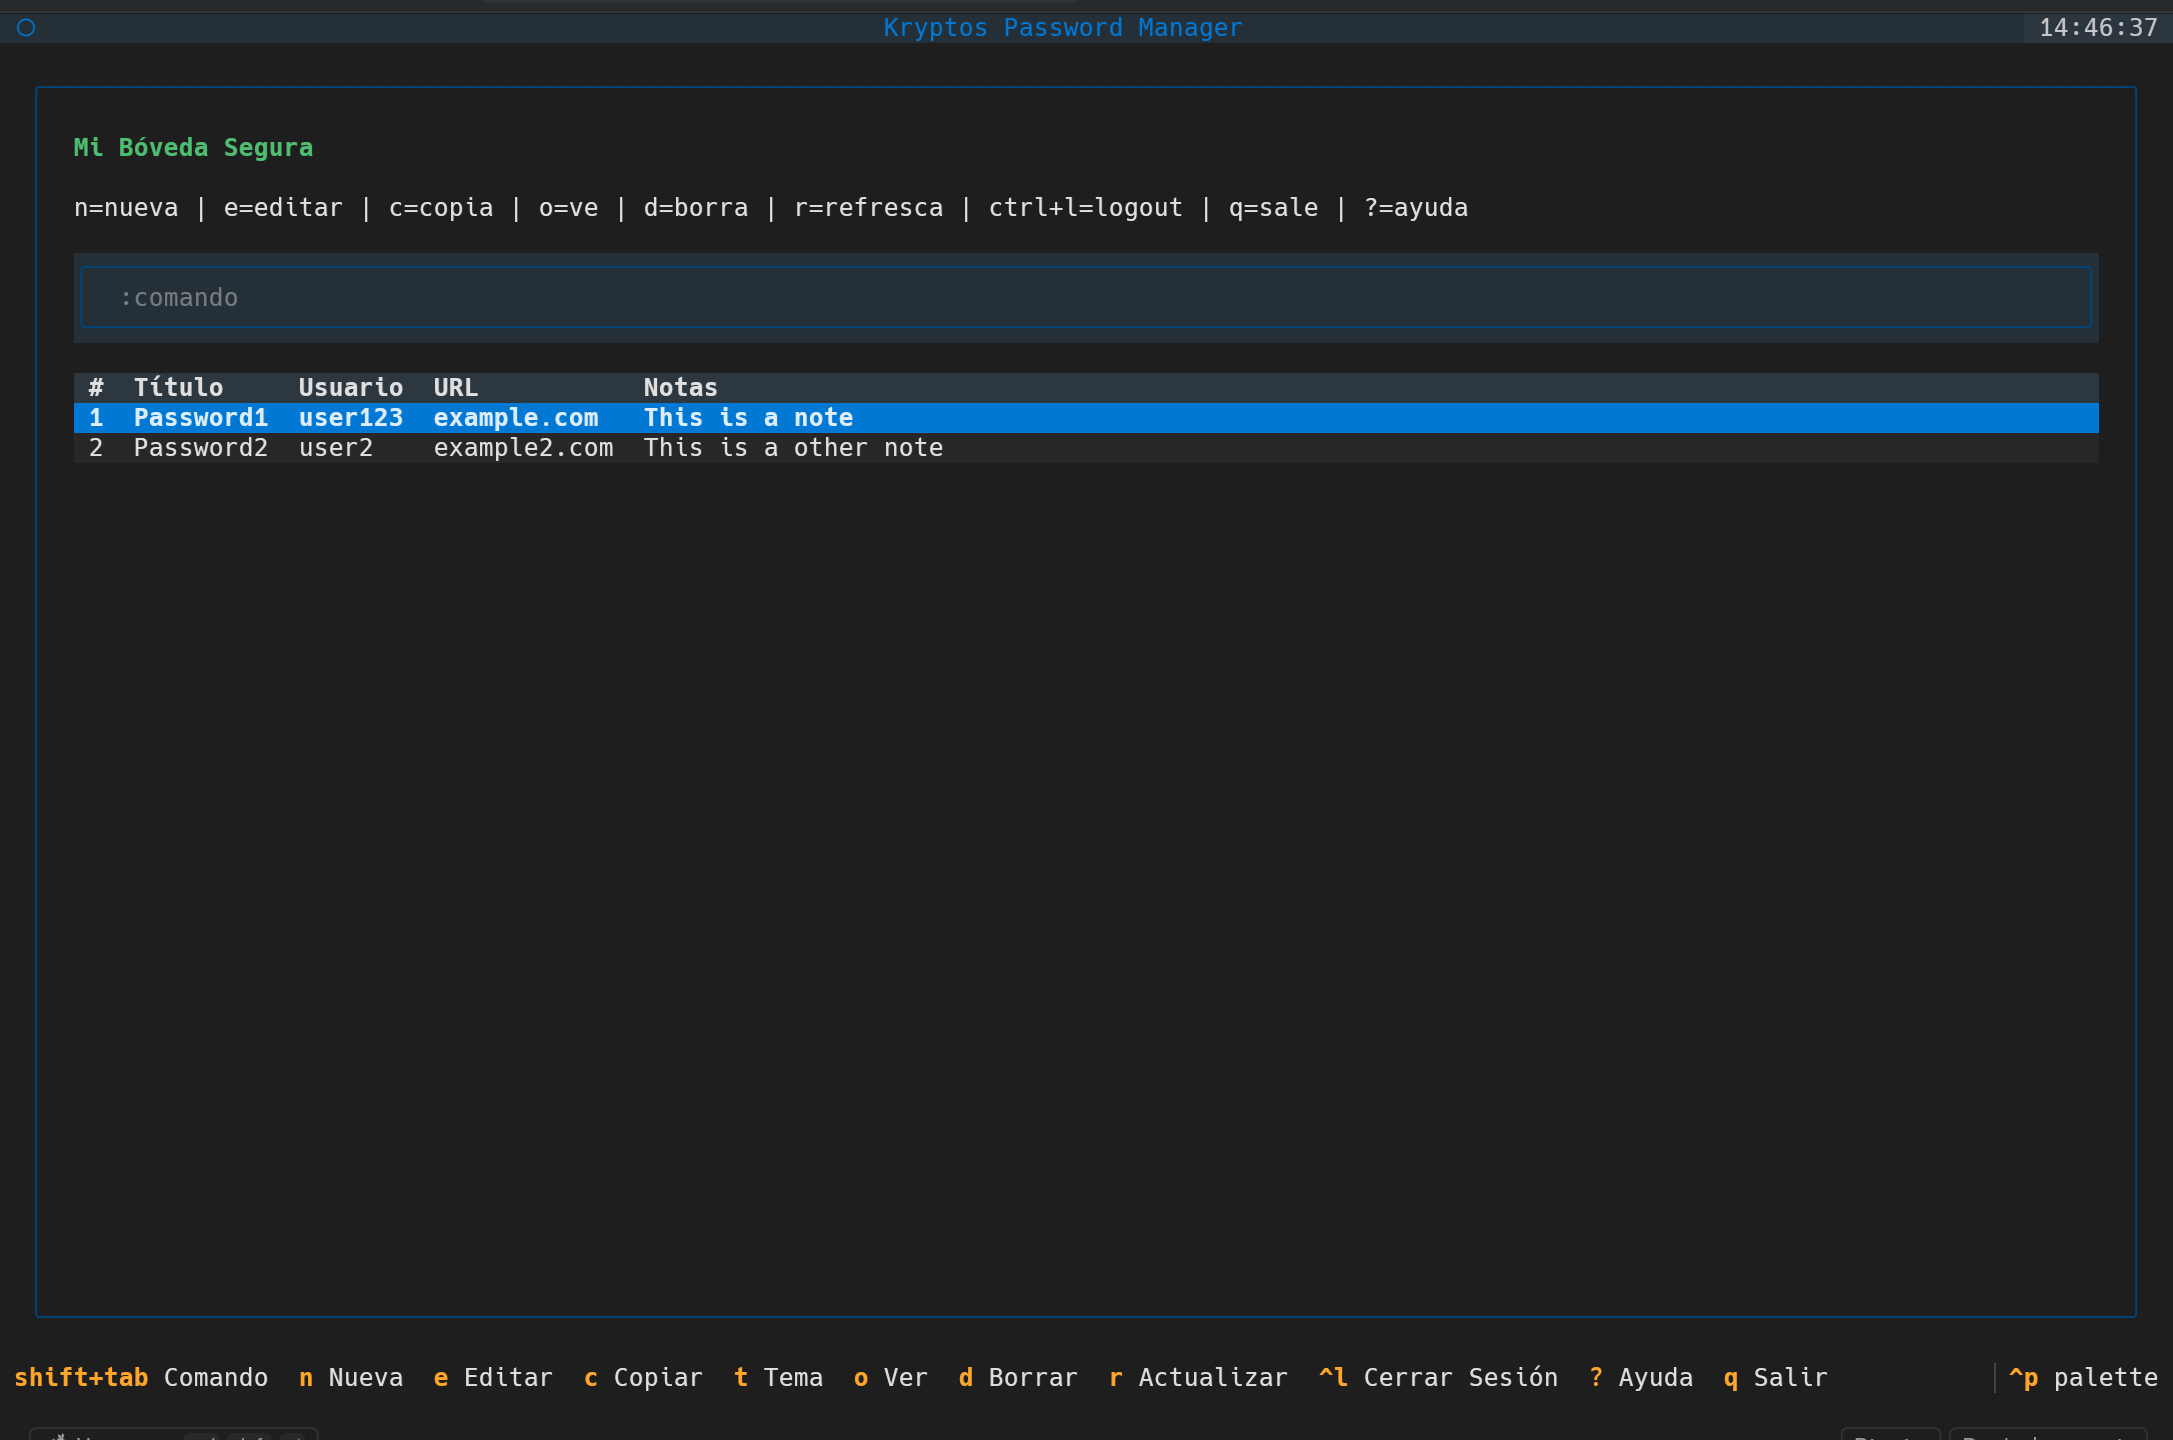Click the n Nueva footer shortcut
This screenshot has height=1440, width=2173.
pos(351,1377)
